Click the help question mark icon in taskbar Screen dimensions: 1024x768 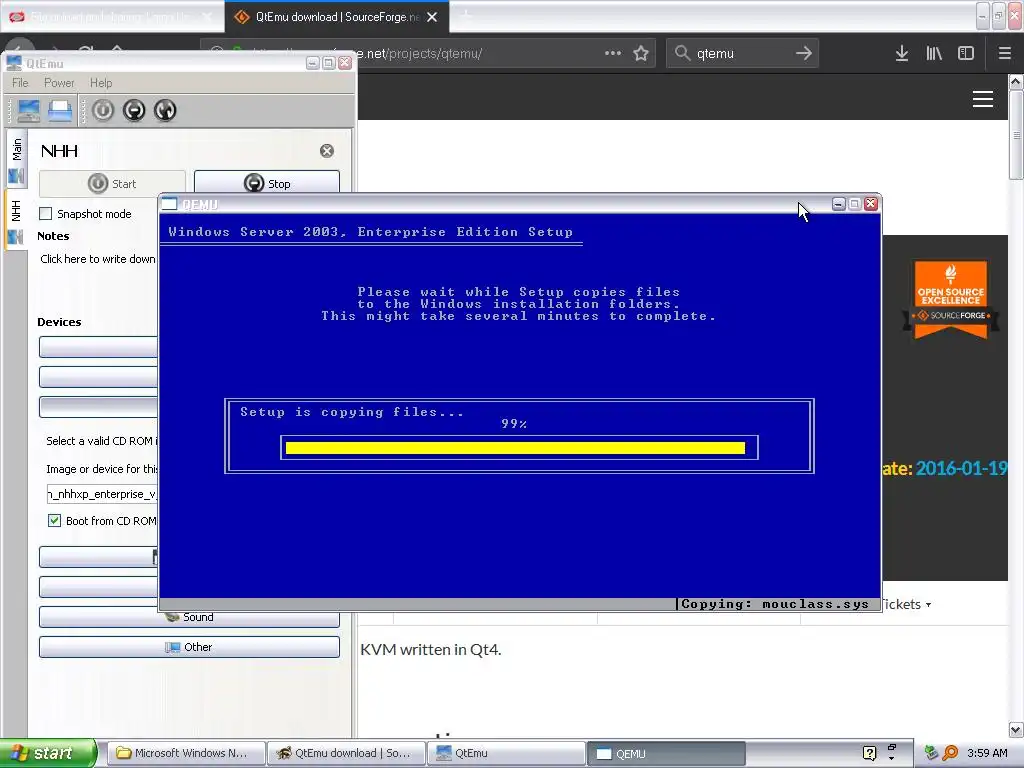point(869,753)
